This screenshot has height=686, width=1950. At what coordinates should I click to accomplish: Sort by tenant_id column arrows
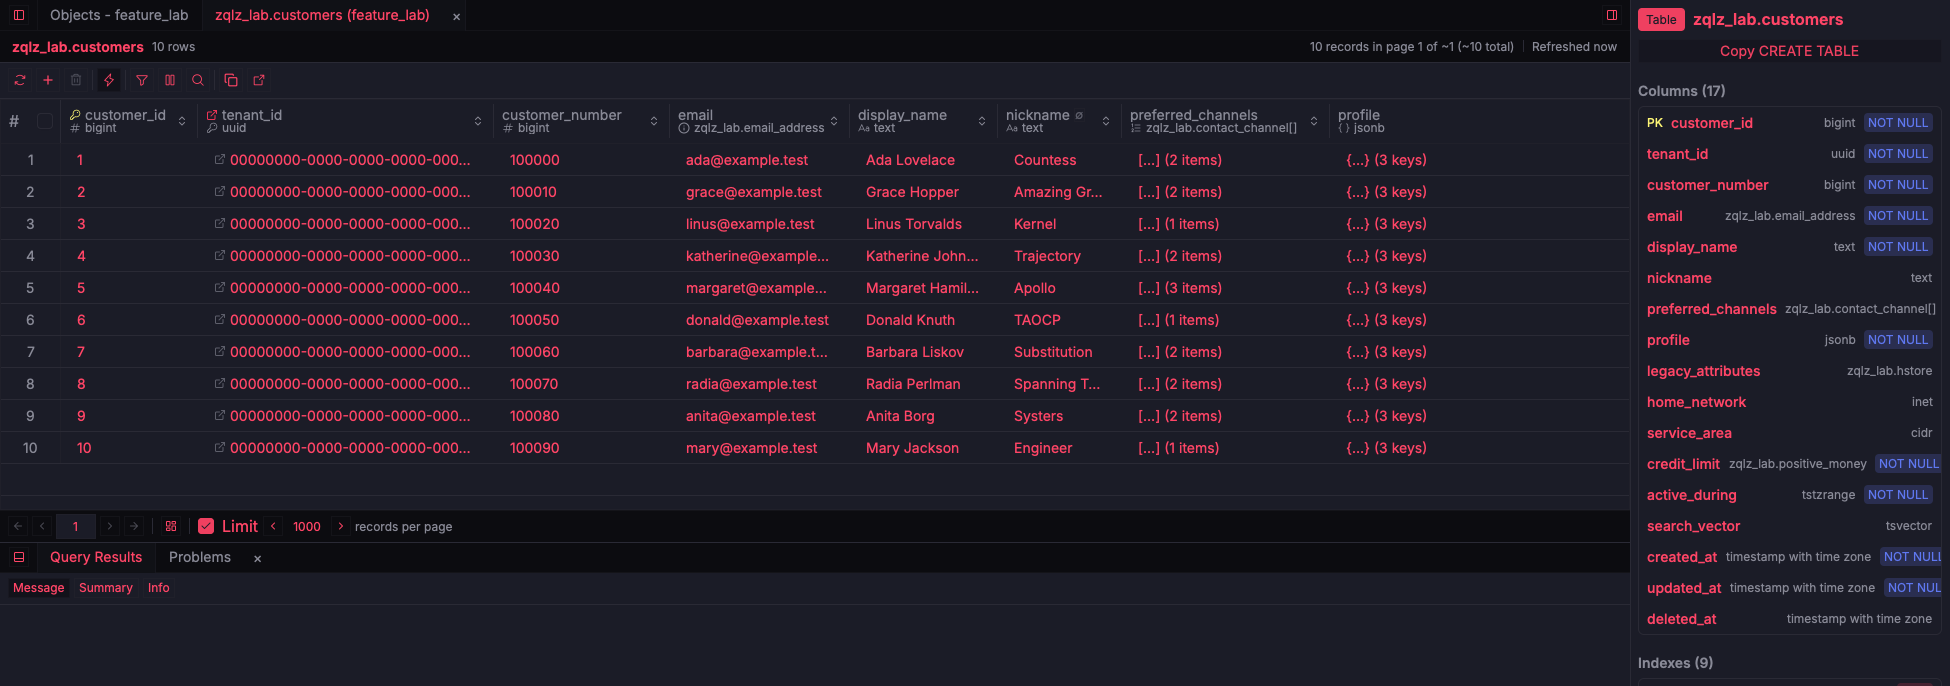coord(478,121)
